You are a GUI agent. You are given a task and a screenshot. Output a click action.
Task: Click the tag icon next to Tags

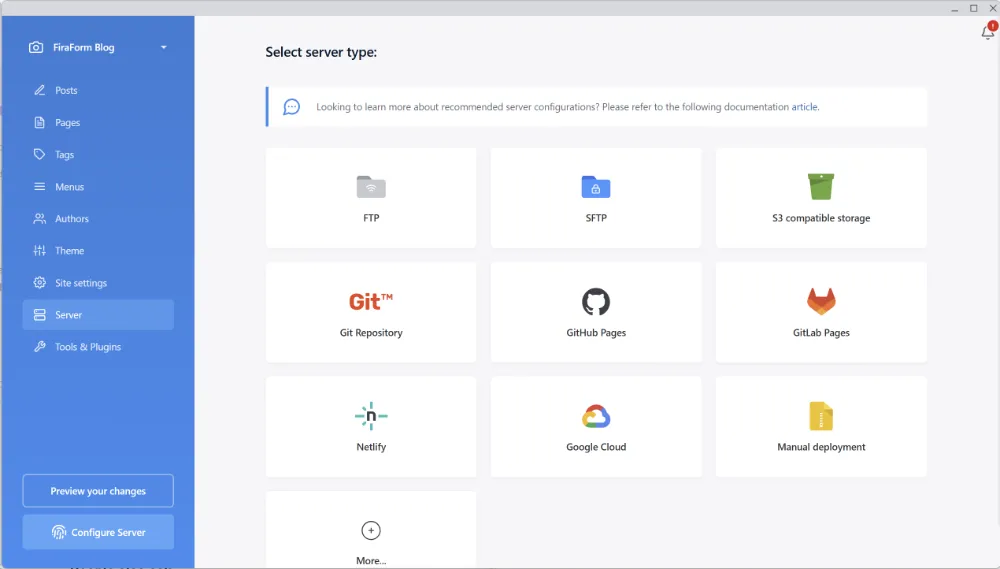(40, 154)
